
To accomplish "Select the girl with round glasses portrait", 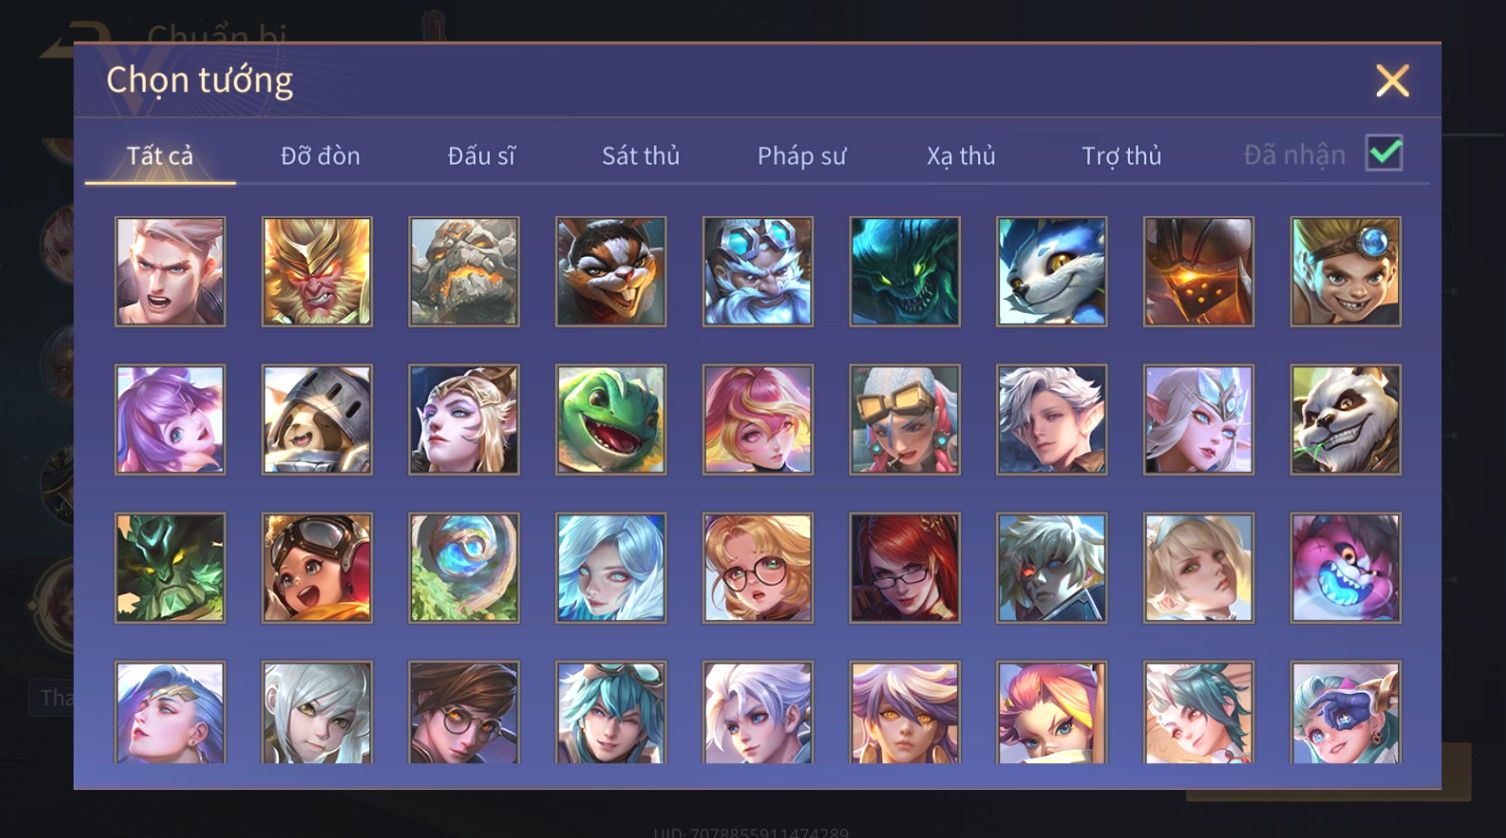I will [758, 568].
